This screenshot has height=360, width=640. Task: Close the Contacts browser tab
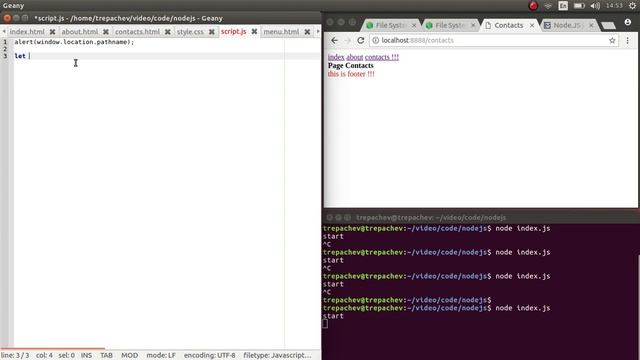point(532,25)
